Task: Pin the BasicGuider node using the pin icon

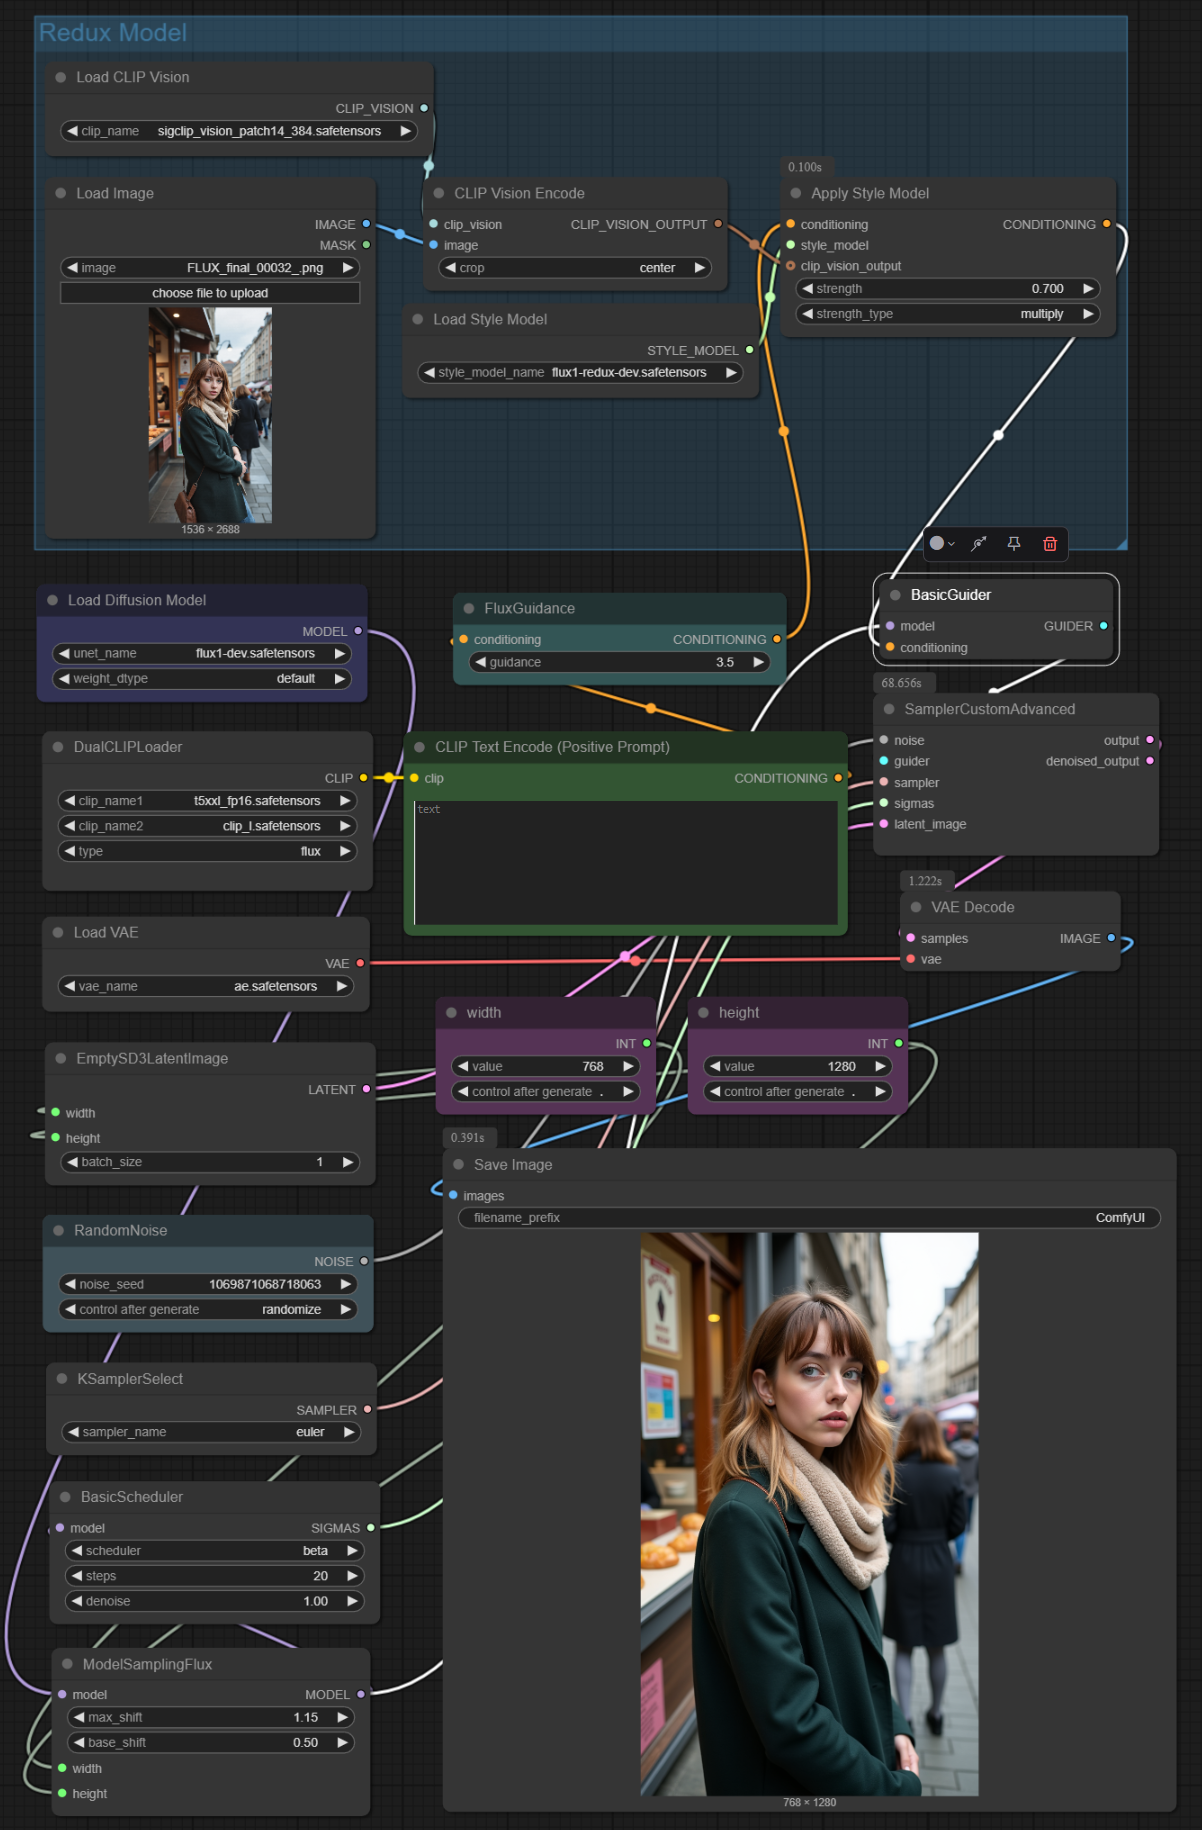Action: click(x=1014, y=543)
